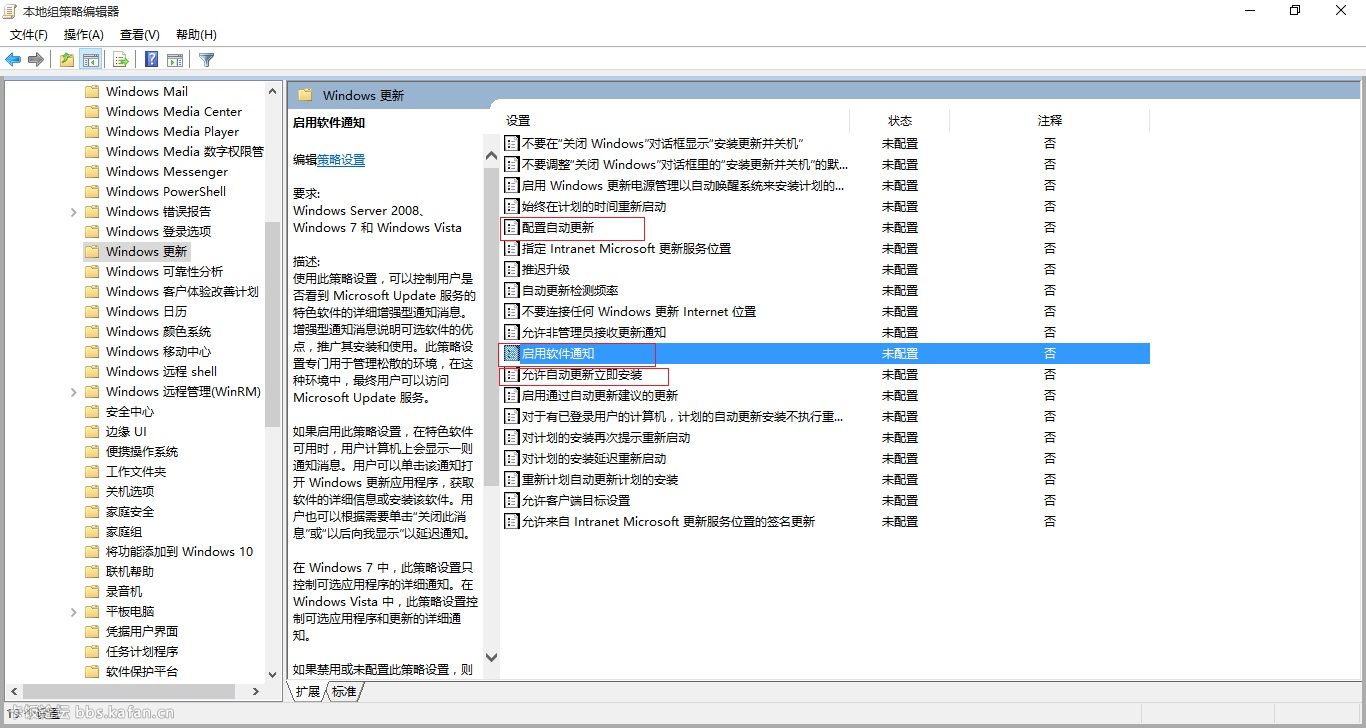This screenshot has height=728, width=1366.
Task: Click the folder icon beside Windows Mail
Action: click(x=92, y=91)
